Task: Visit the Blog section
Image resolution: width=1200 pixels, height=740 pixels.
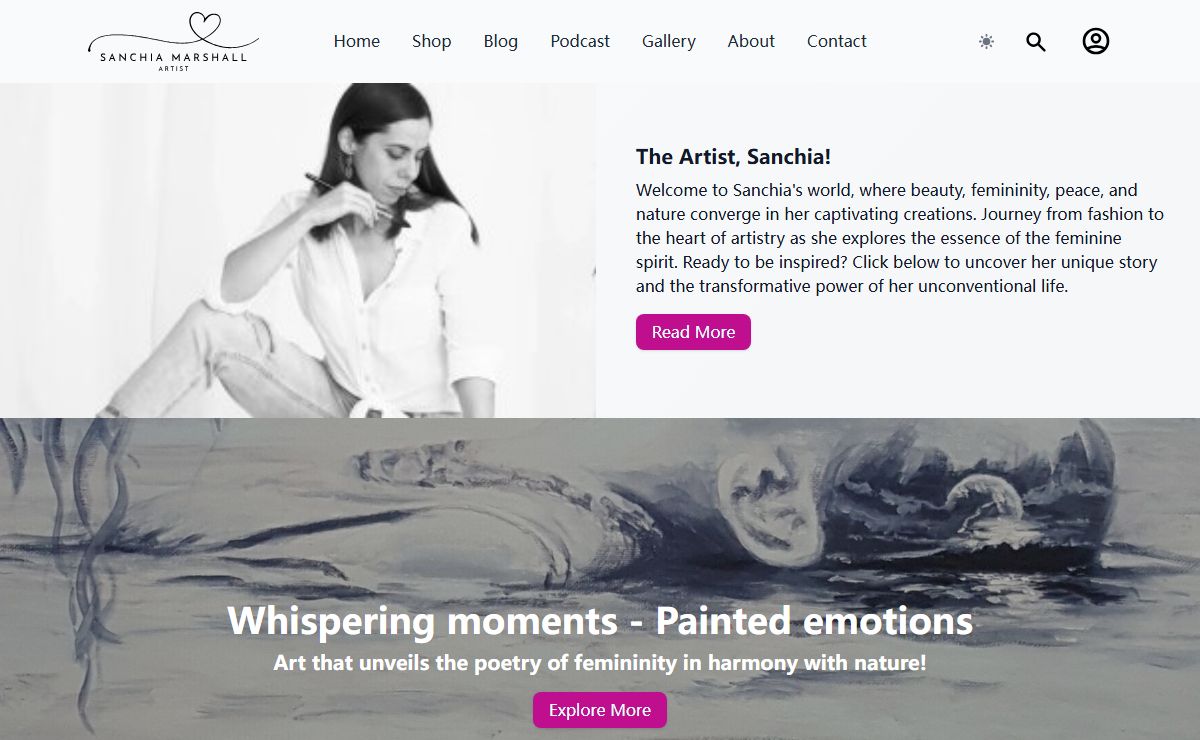Action: pyautogui.click(x=501, y=41)
